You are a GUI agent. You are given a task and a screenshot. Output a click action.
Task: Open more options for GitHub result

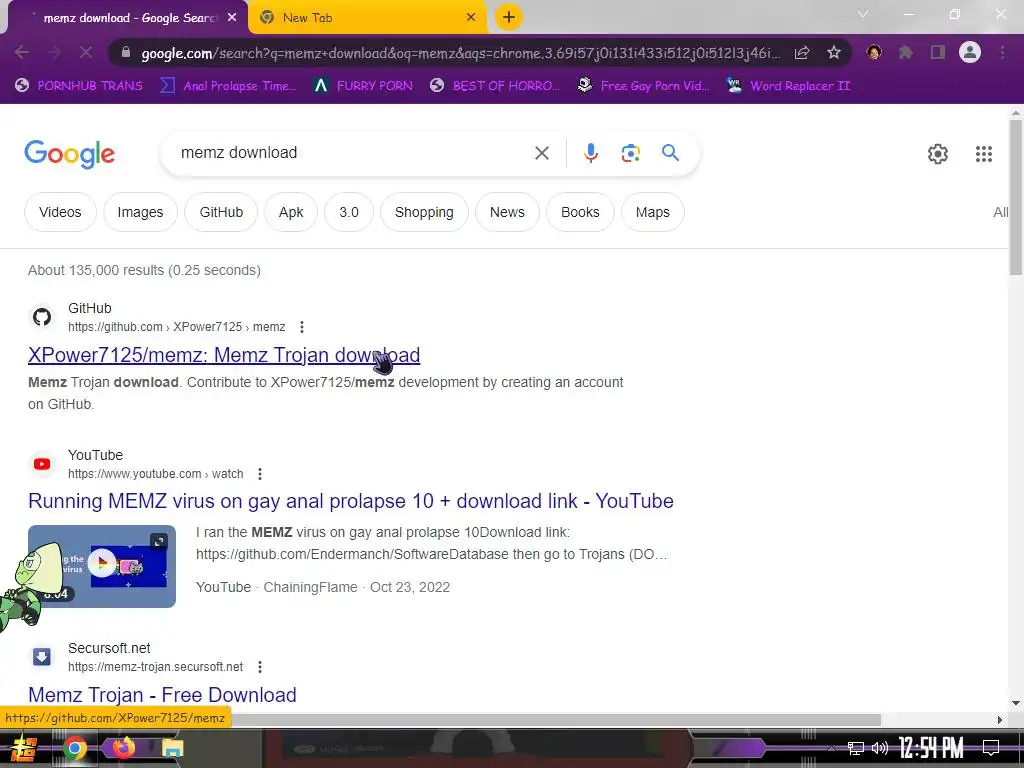tap(301, 327)
